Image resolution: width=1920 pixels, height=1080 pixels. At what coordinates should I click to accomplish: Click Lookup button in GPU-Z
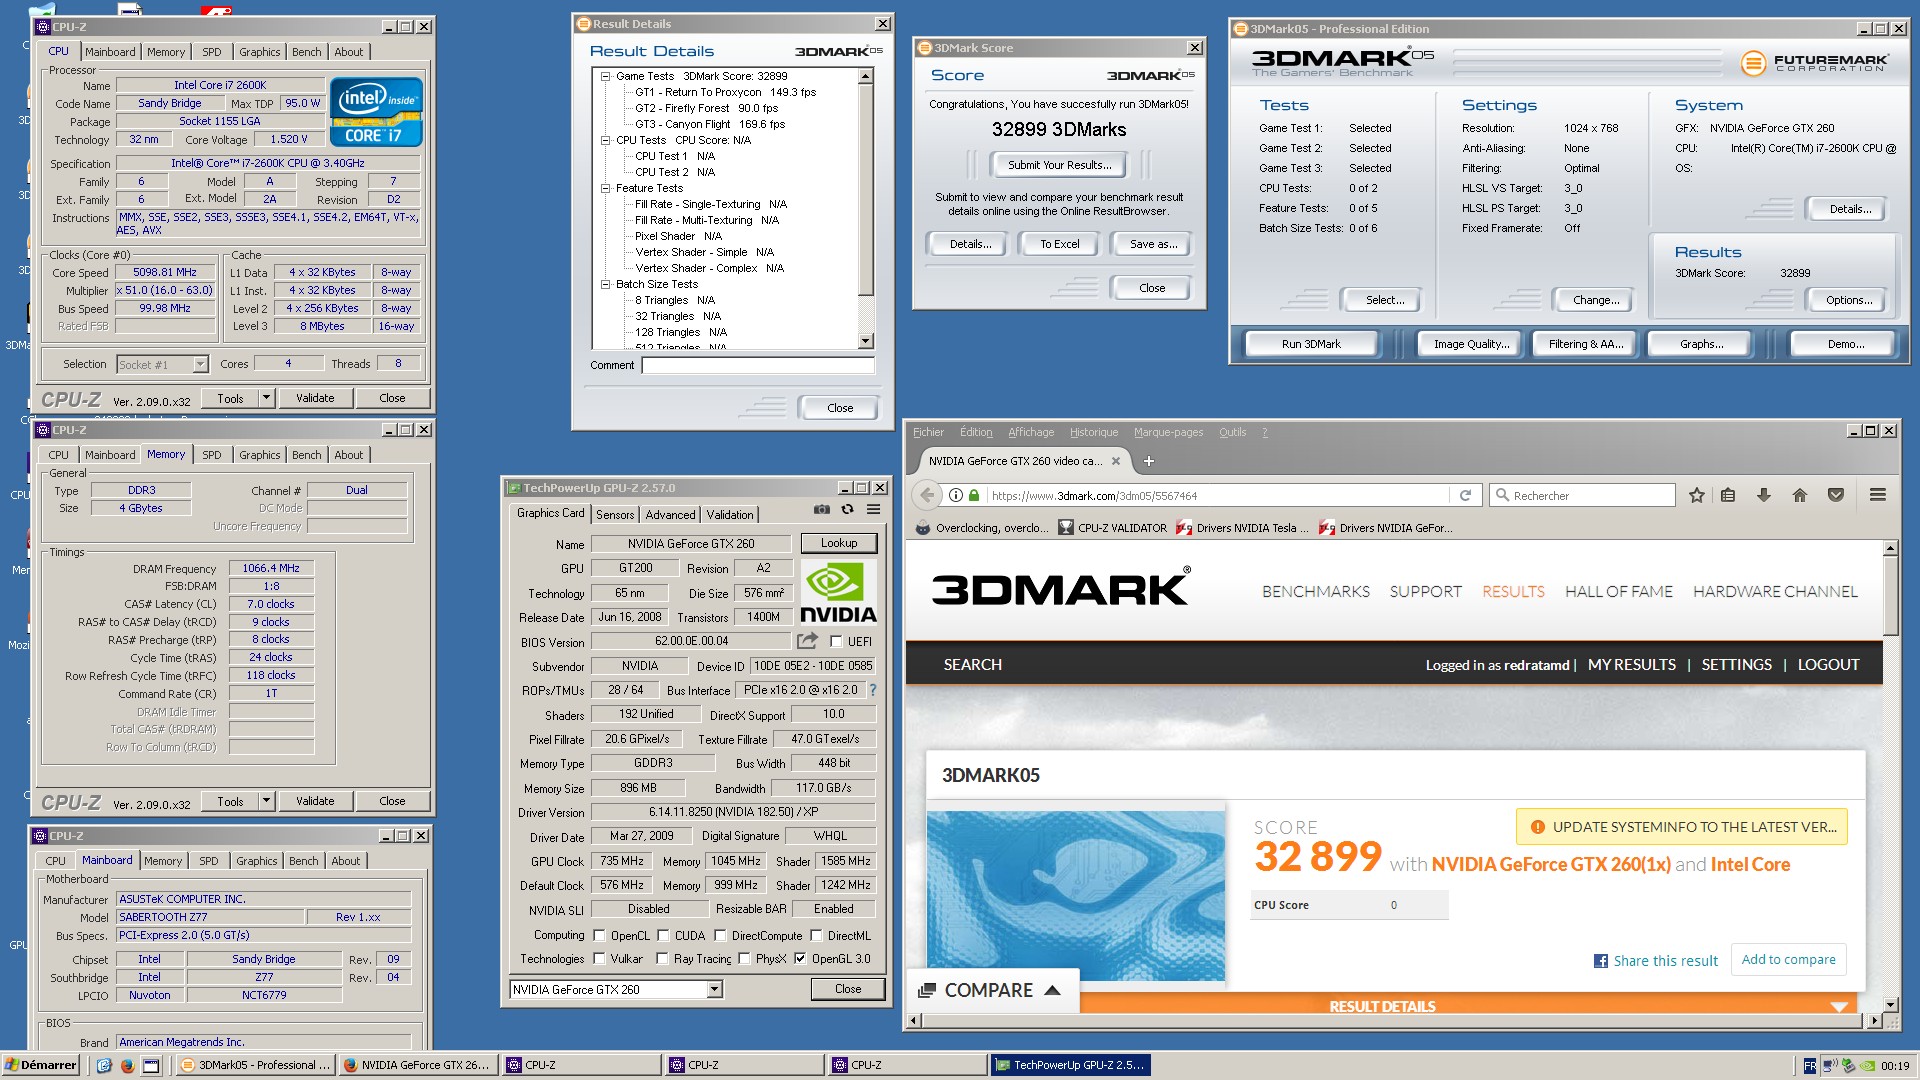pos(839,543)
